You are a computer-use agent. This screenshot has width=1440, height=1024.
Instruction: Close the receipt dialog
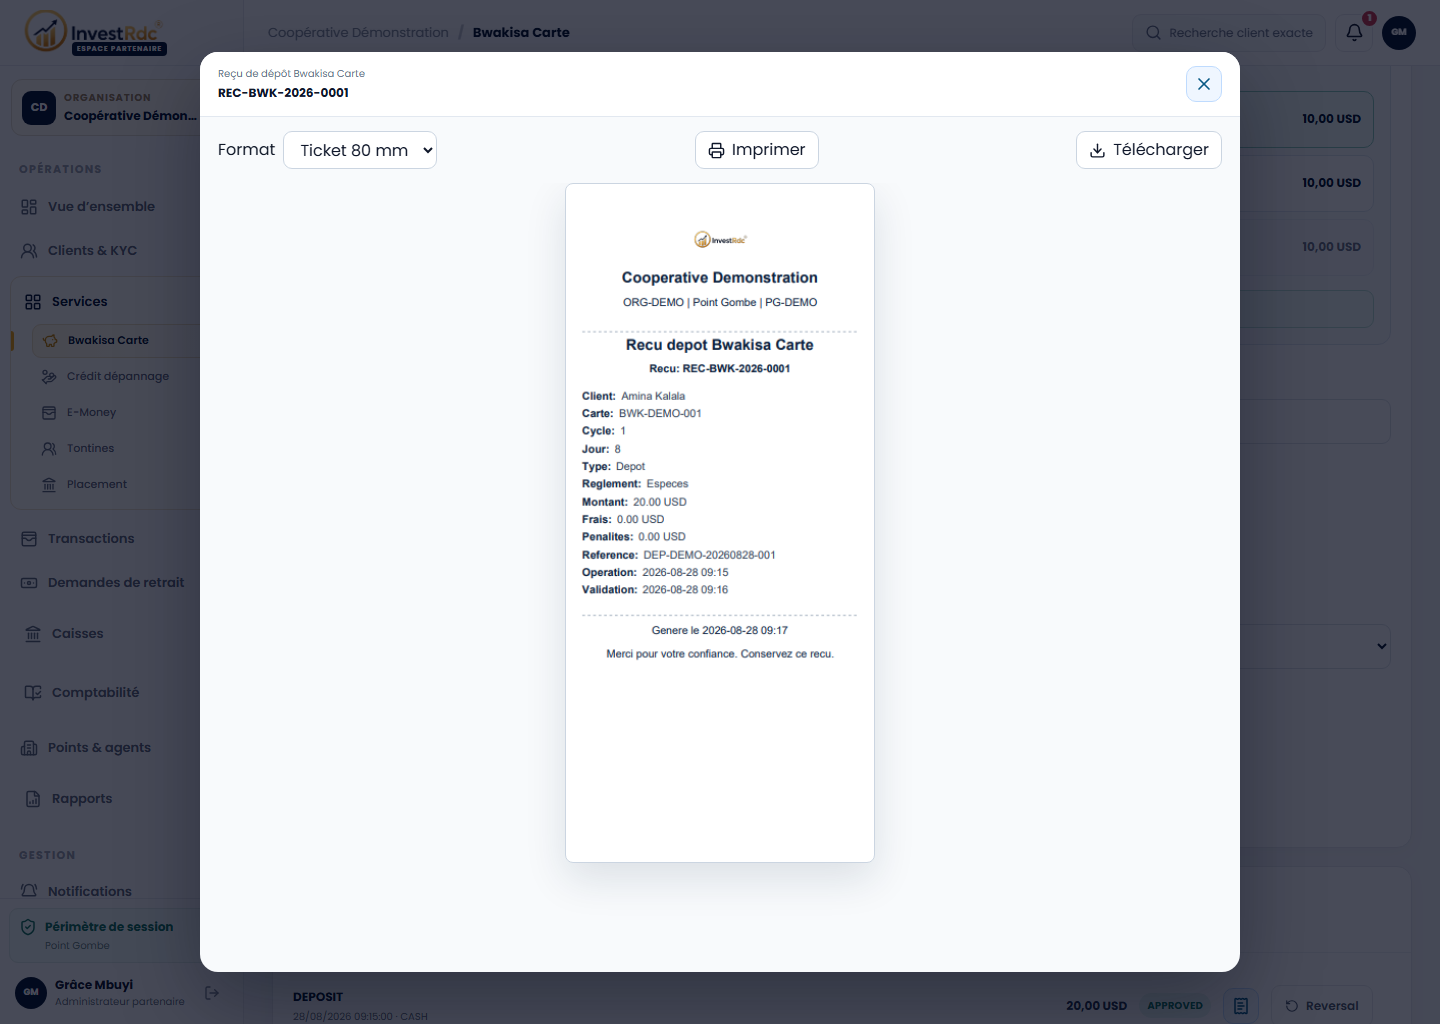click(1203, 84)
